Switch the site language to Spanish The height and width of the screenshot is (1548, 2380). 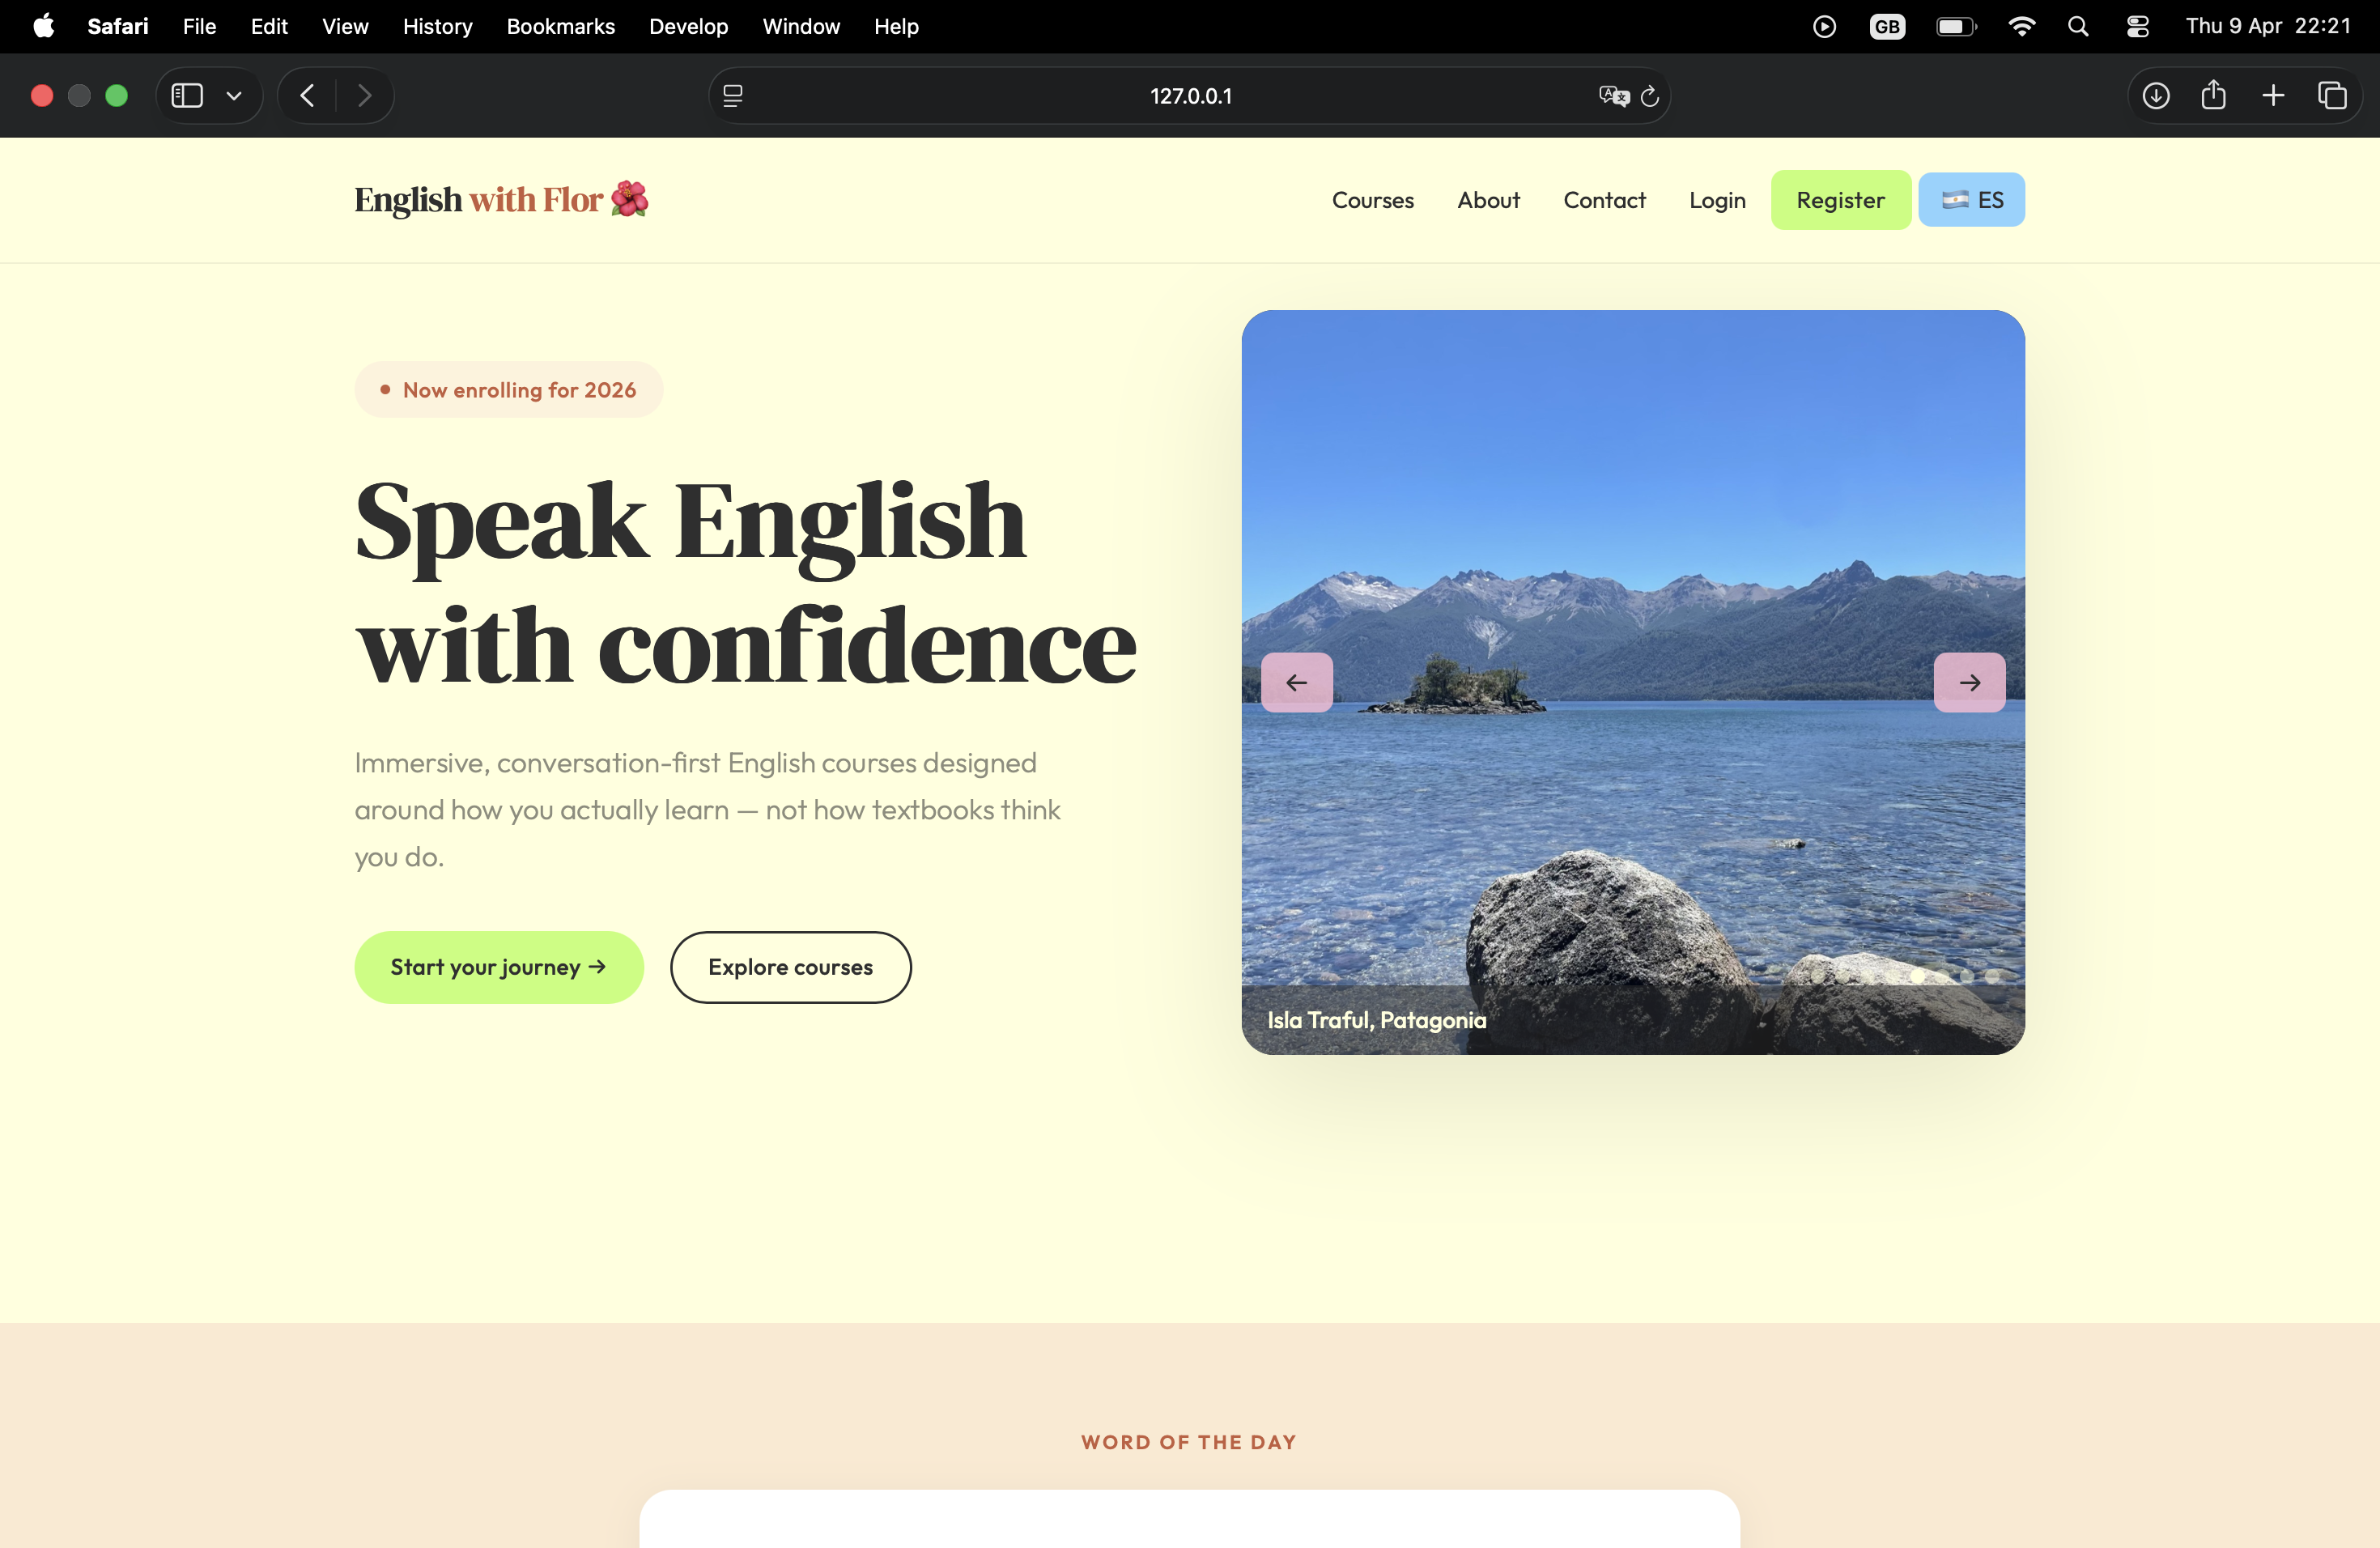1971,199
